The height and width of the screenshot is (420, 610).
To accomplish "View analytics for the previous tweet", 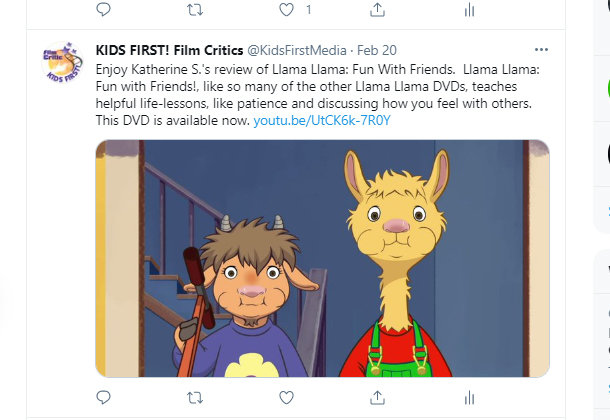I will [470, 9].
